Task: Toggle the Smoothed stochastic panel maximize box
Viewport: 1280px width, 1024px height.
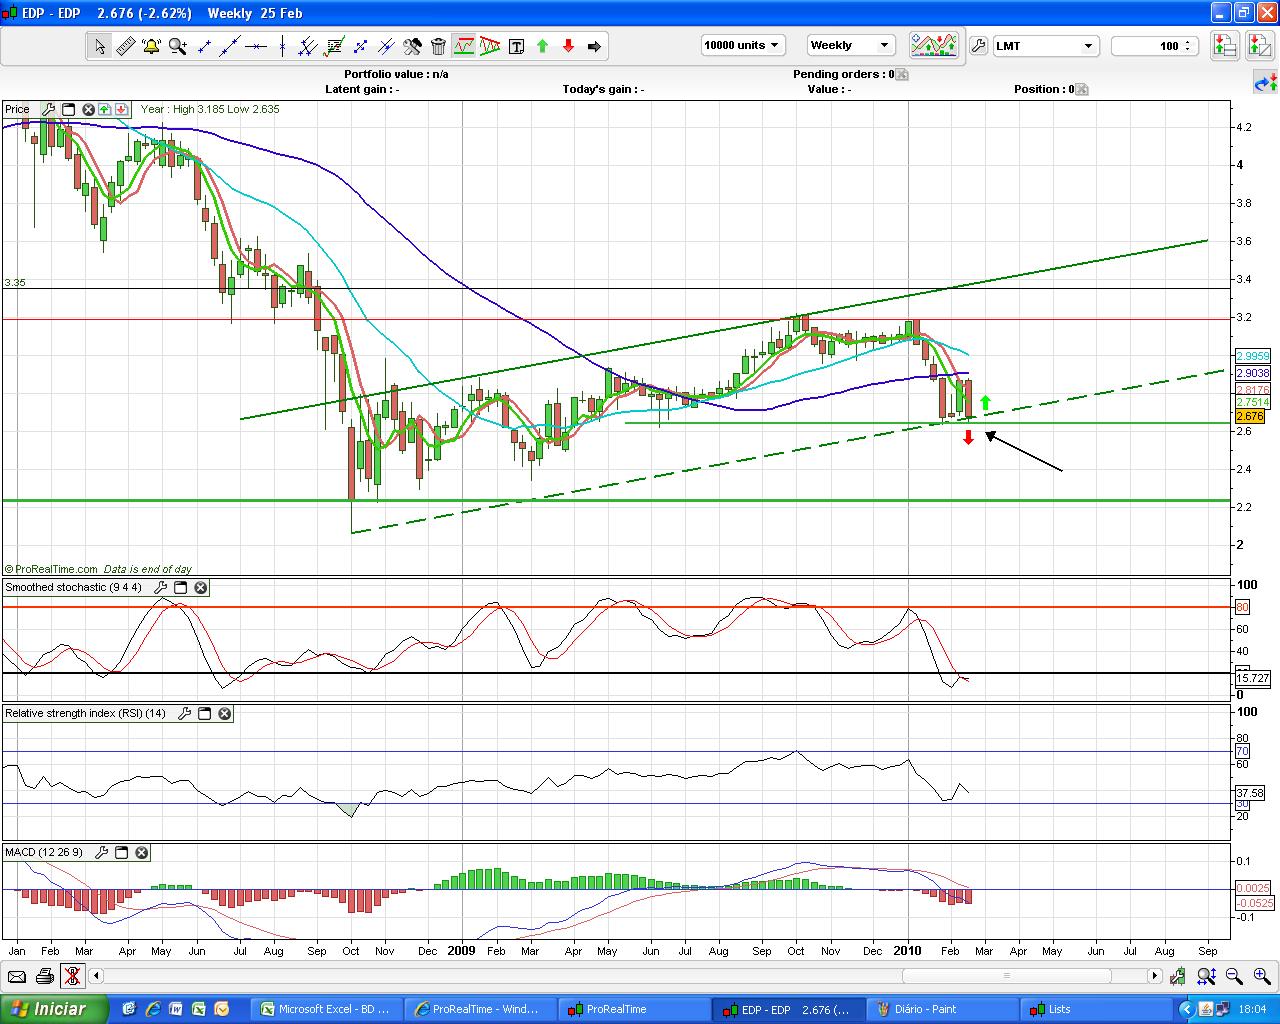Action: click(181, 588)
